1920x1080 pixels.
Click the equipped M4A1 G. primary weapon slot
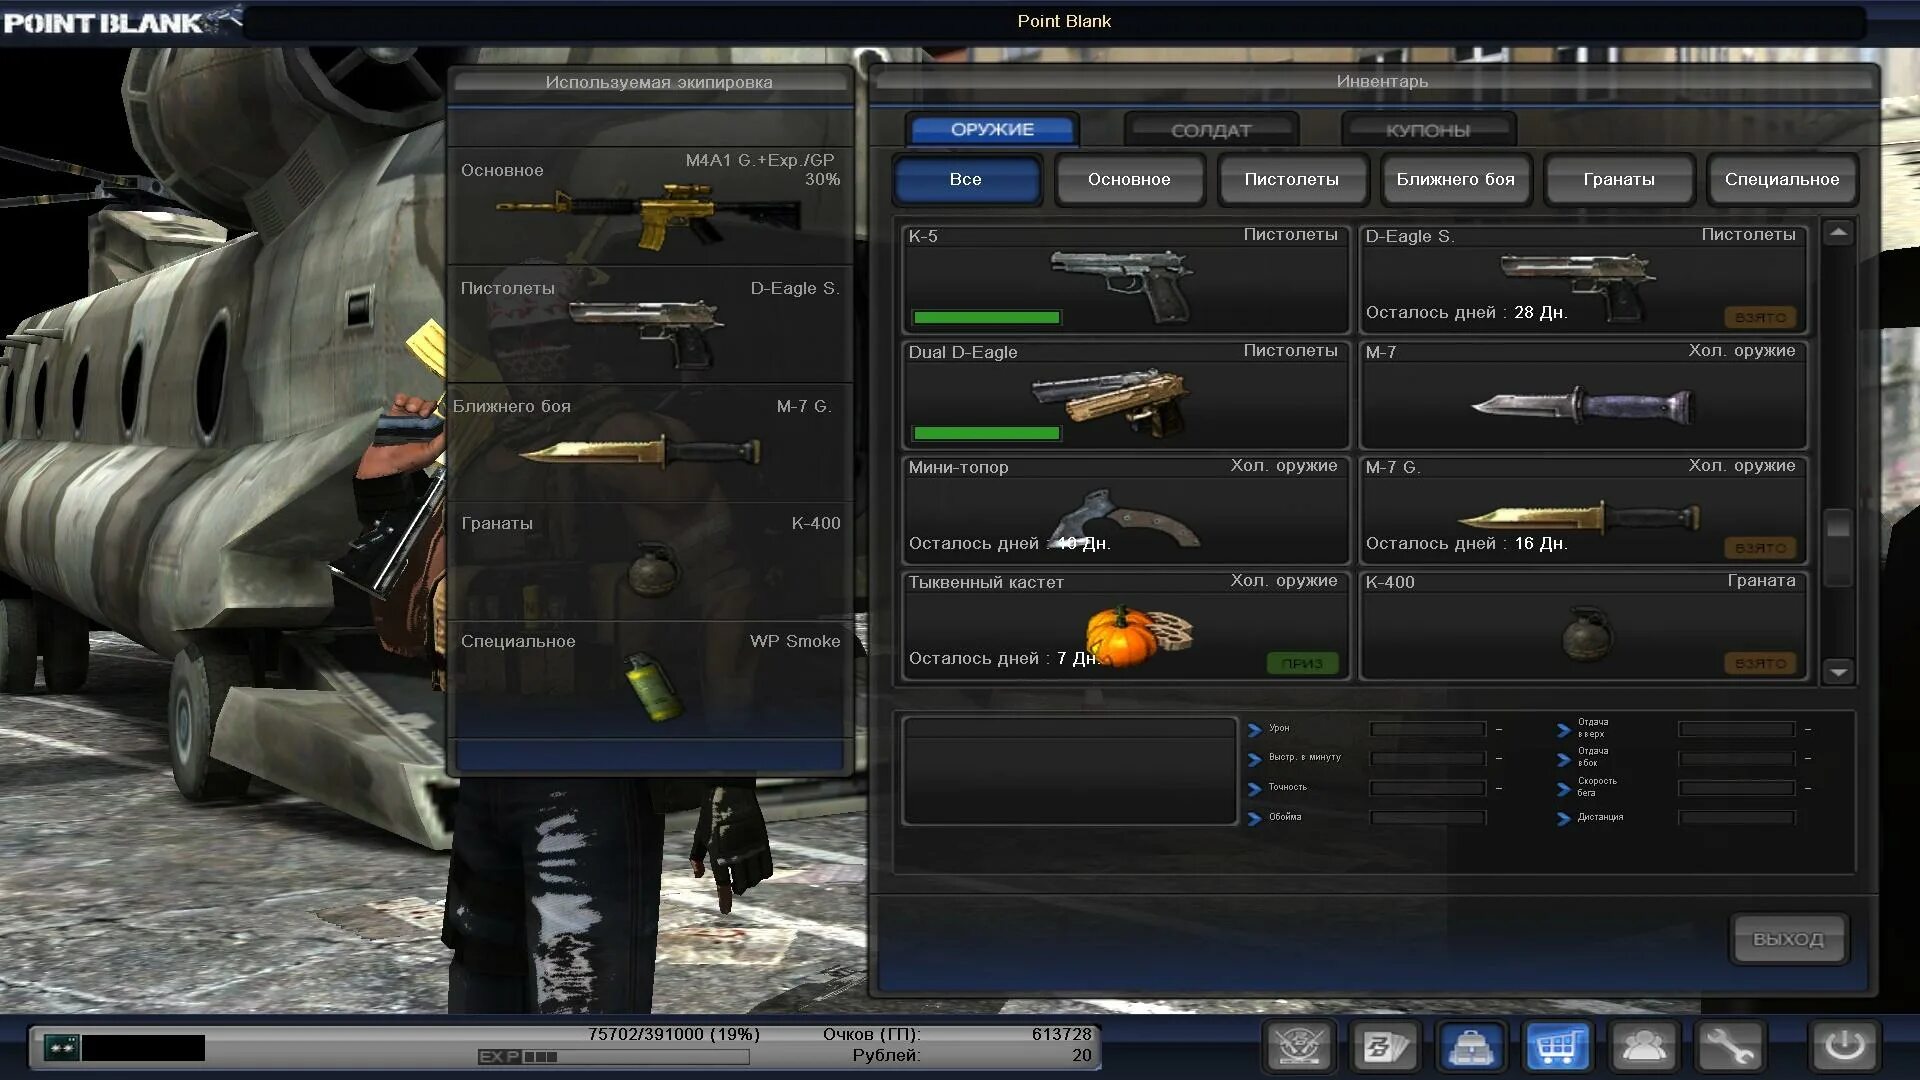tap(650, 205)
